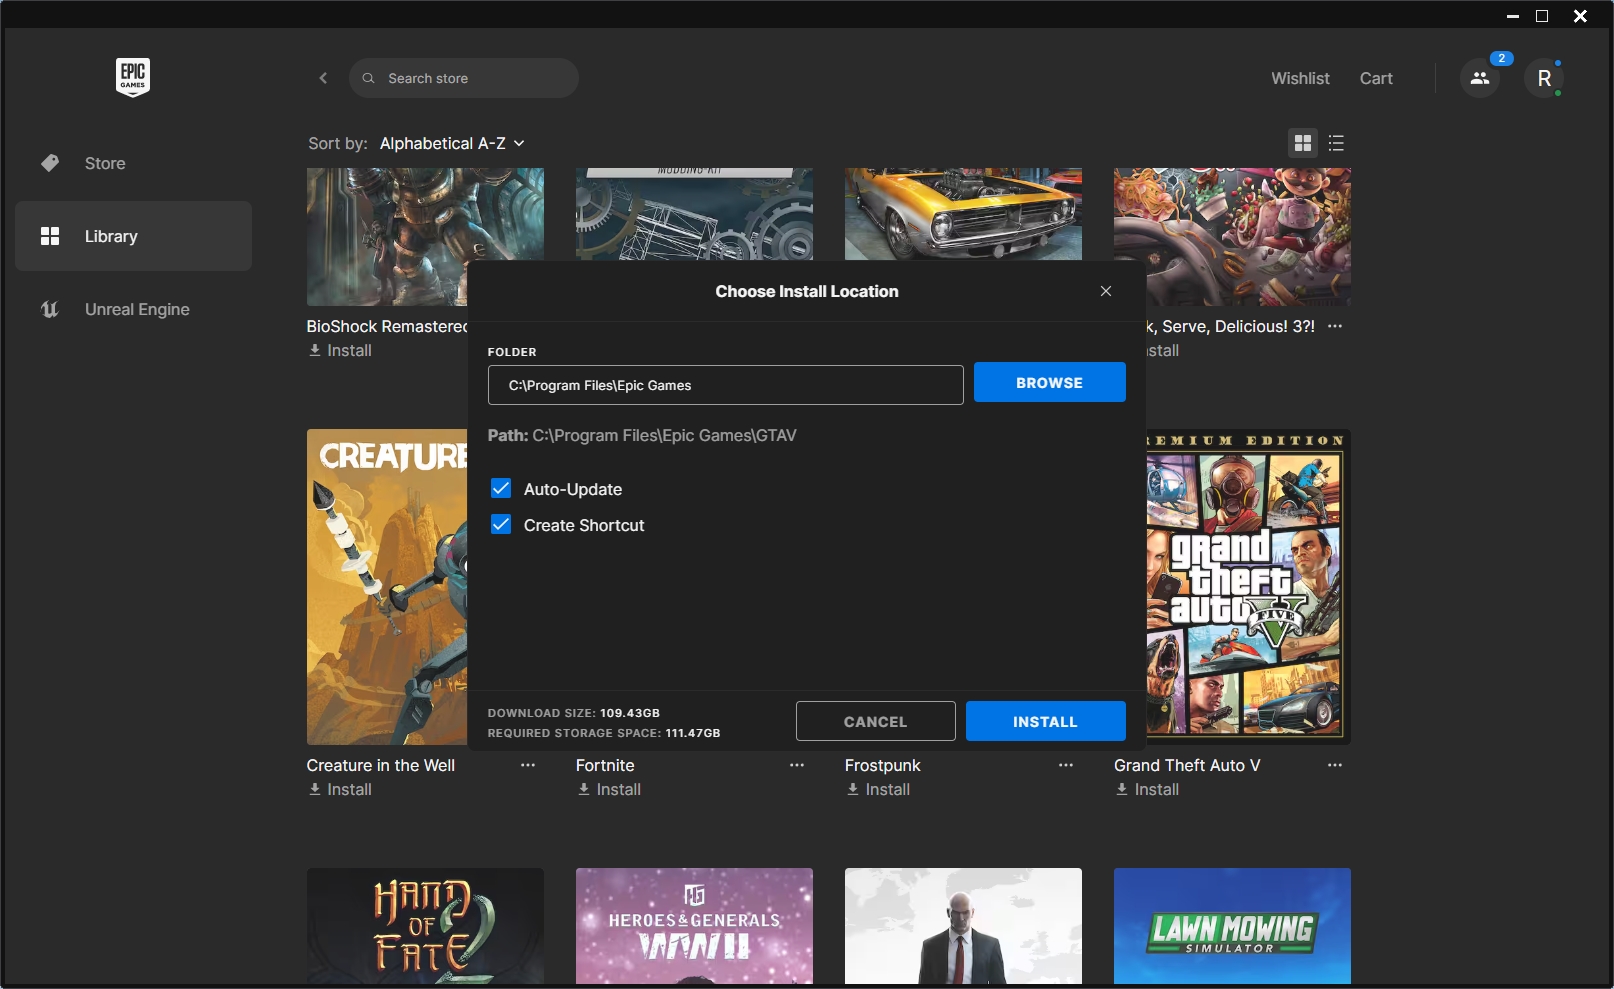The height and width of the screenshot is (989, 1614).
Task: Select the yellow car game cover art
Action: coord(963,214)
